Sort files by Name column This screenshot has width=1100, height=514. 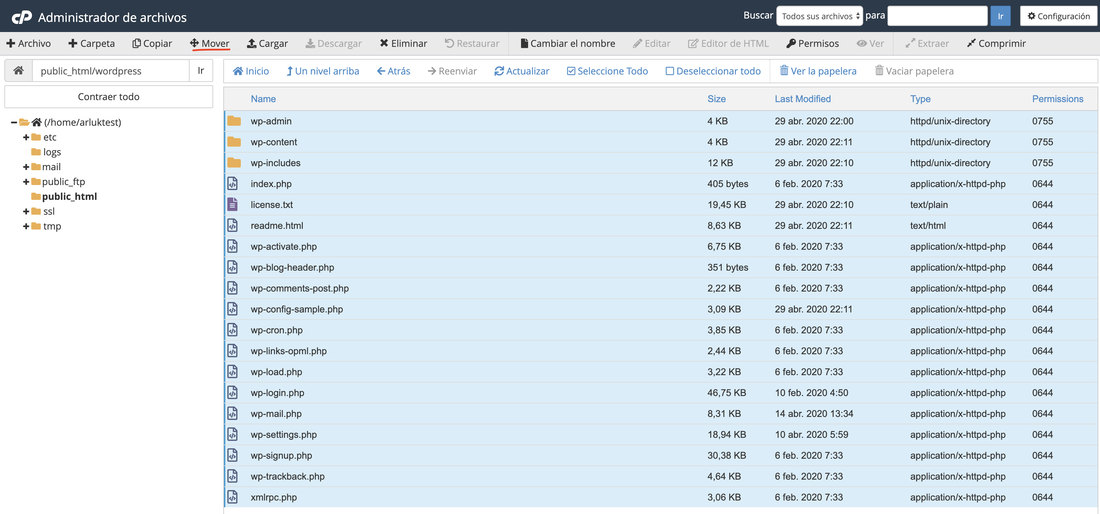click(x=263, y=99)
